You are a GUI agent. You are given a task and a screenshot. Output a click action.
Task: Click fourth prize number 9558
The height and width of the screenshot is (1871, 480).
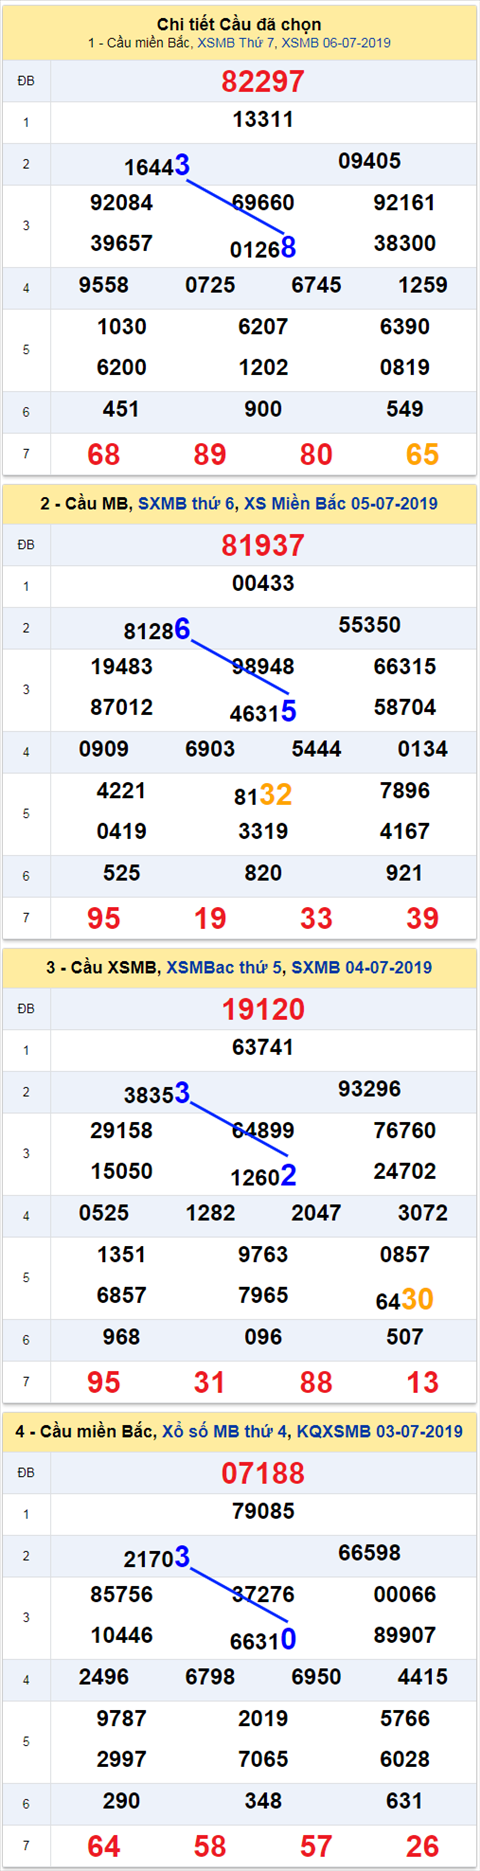pyautogui.click(x=104, y=286)
